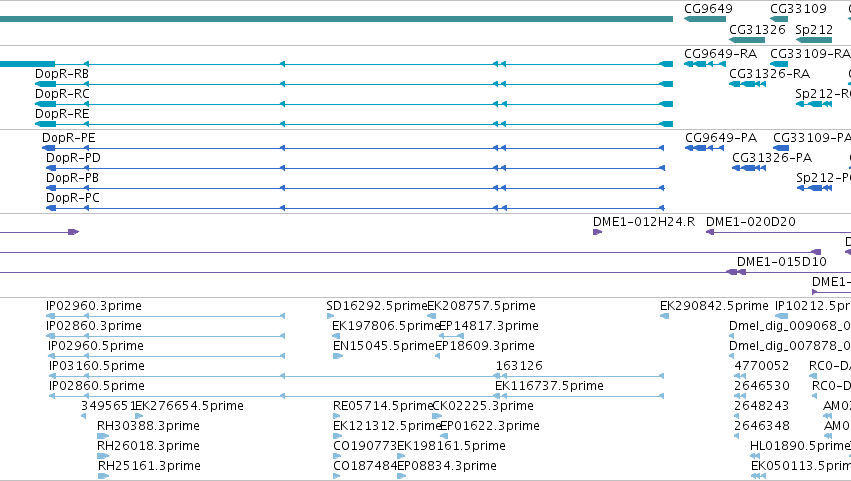Select the 163126 feature label
851x481 pixels.
coord(519,366)
